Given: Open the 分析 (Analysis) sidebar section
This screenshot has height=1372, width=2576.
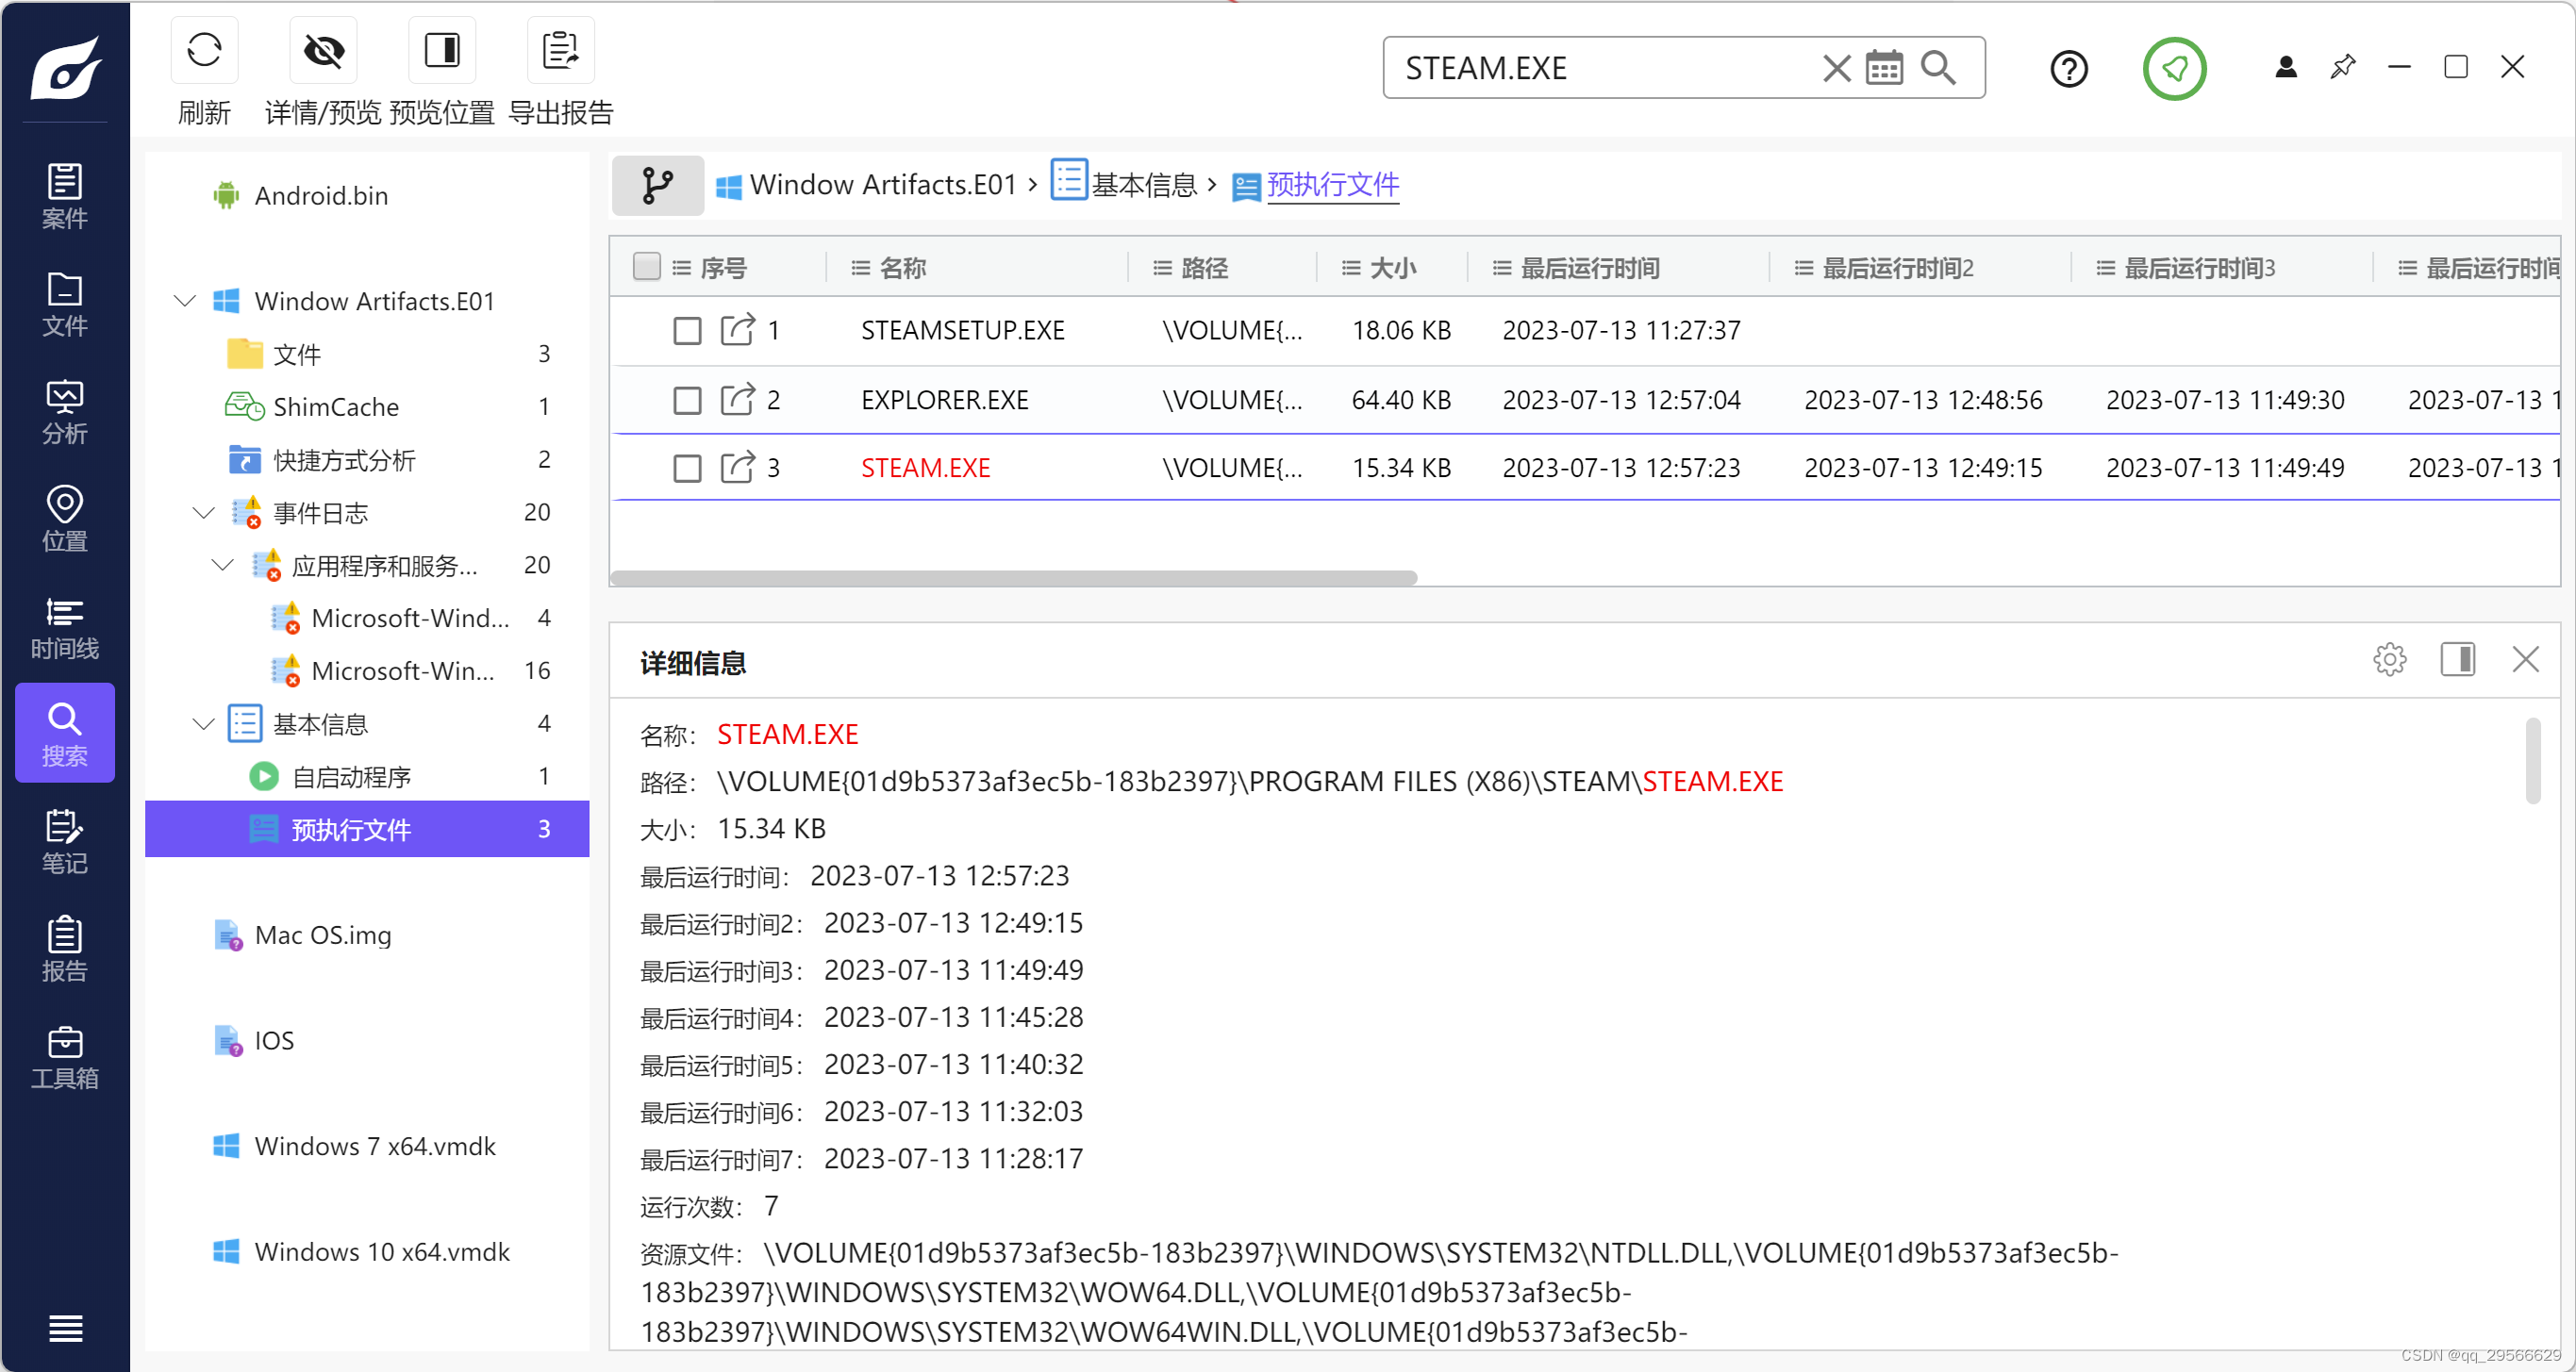Looking at the screenshot, I should (x=64, y=412).
